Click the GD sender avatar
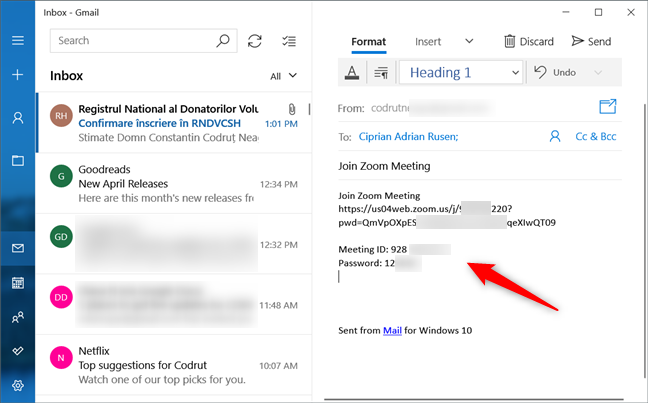 (x=61, y=236)
